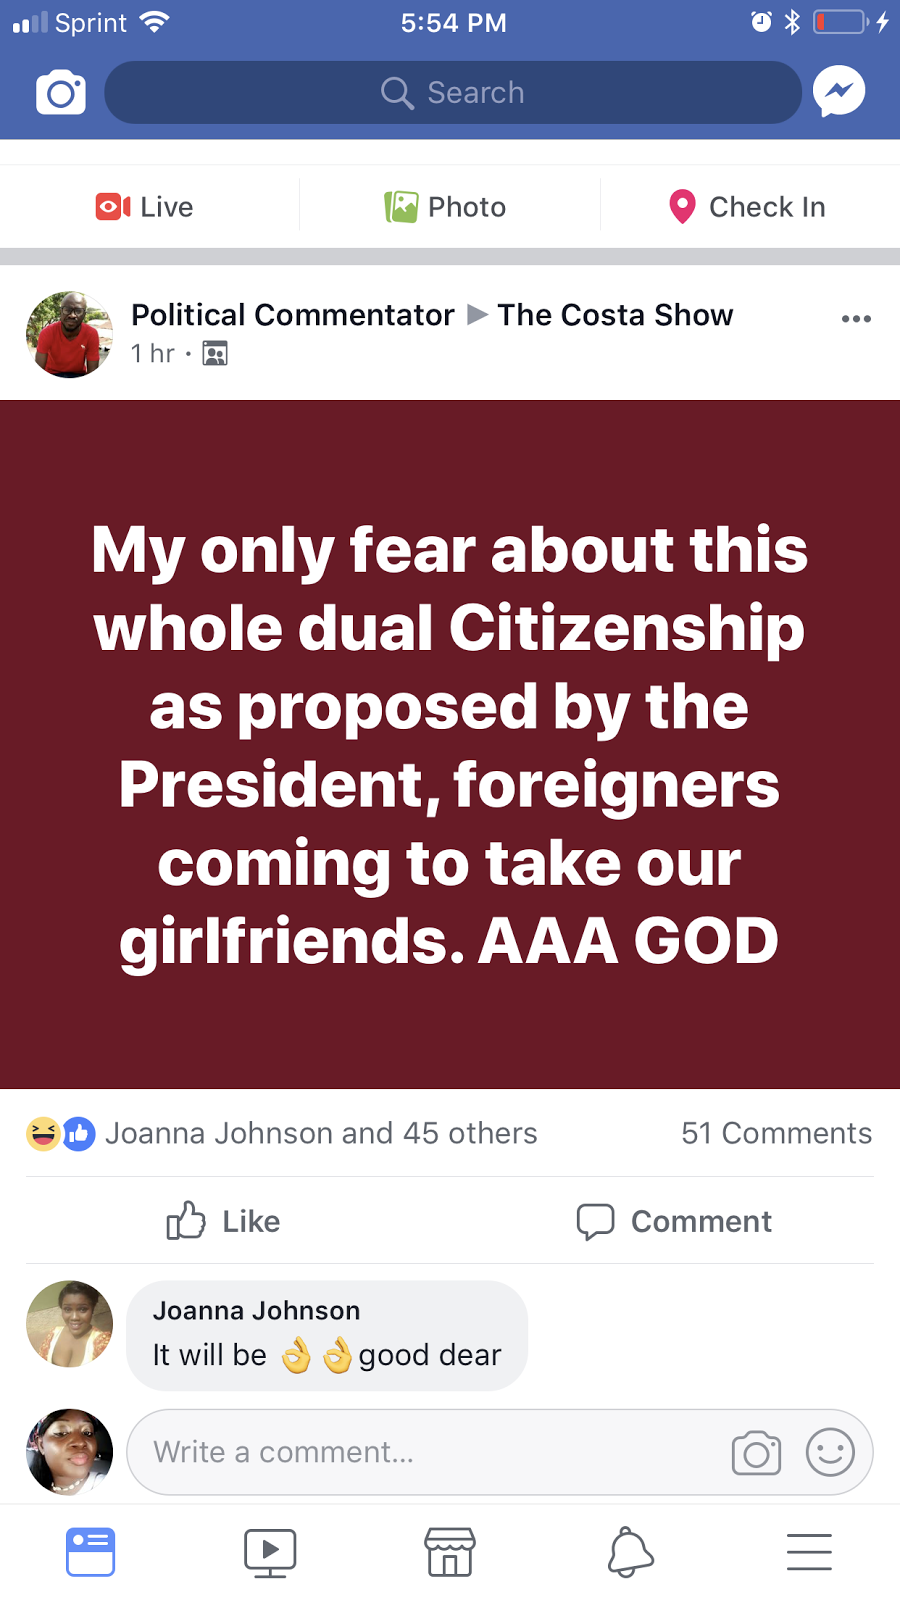Like the post
Image resolution: width=900 pixels, height=1600 pixels.
pos(224,1221)
